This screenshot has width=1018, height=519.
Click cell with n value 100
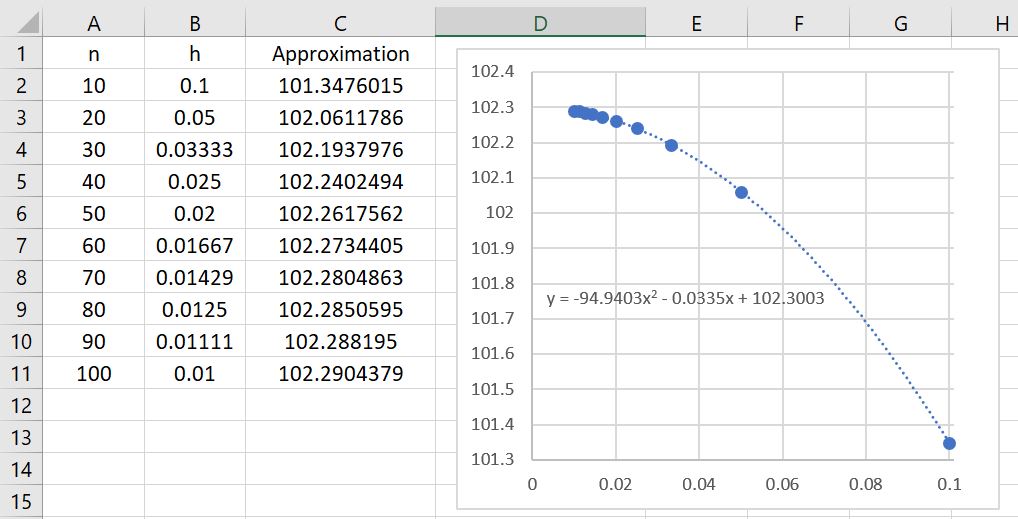94,374
